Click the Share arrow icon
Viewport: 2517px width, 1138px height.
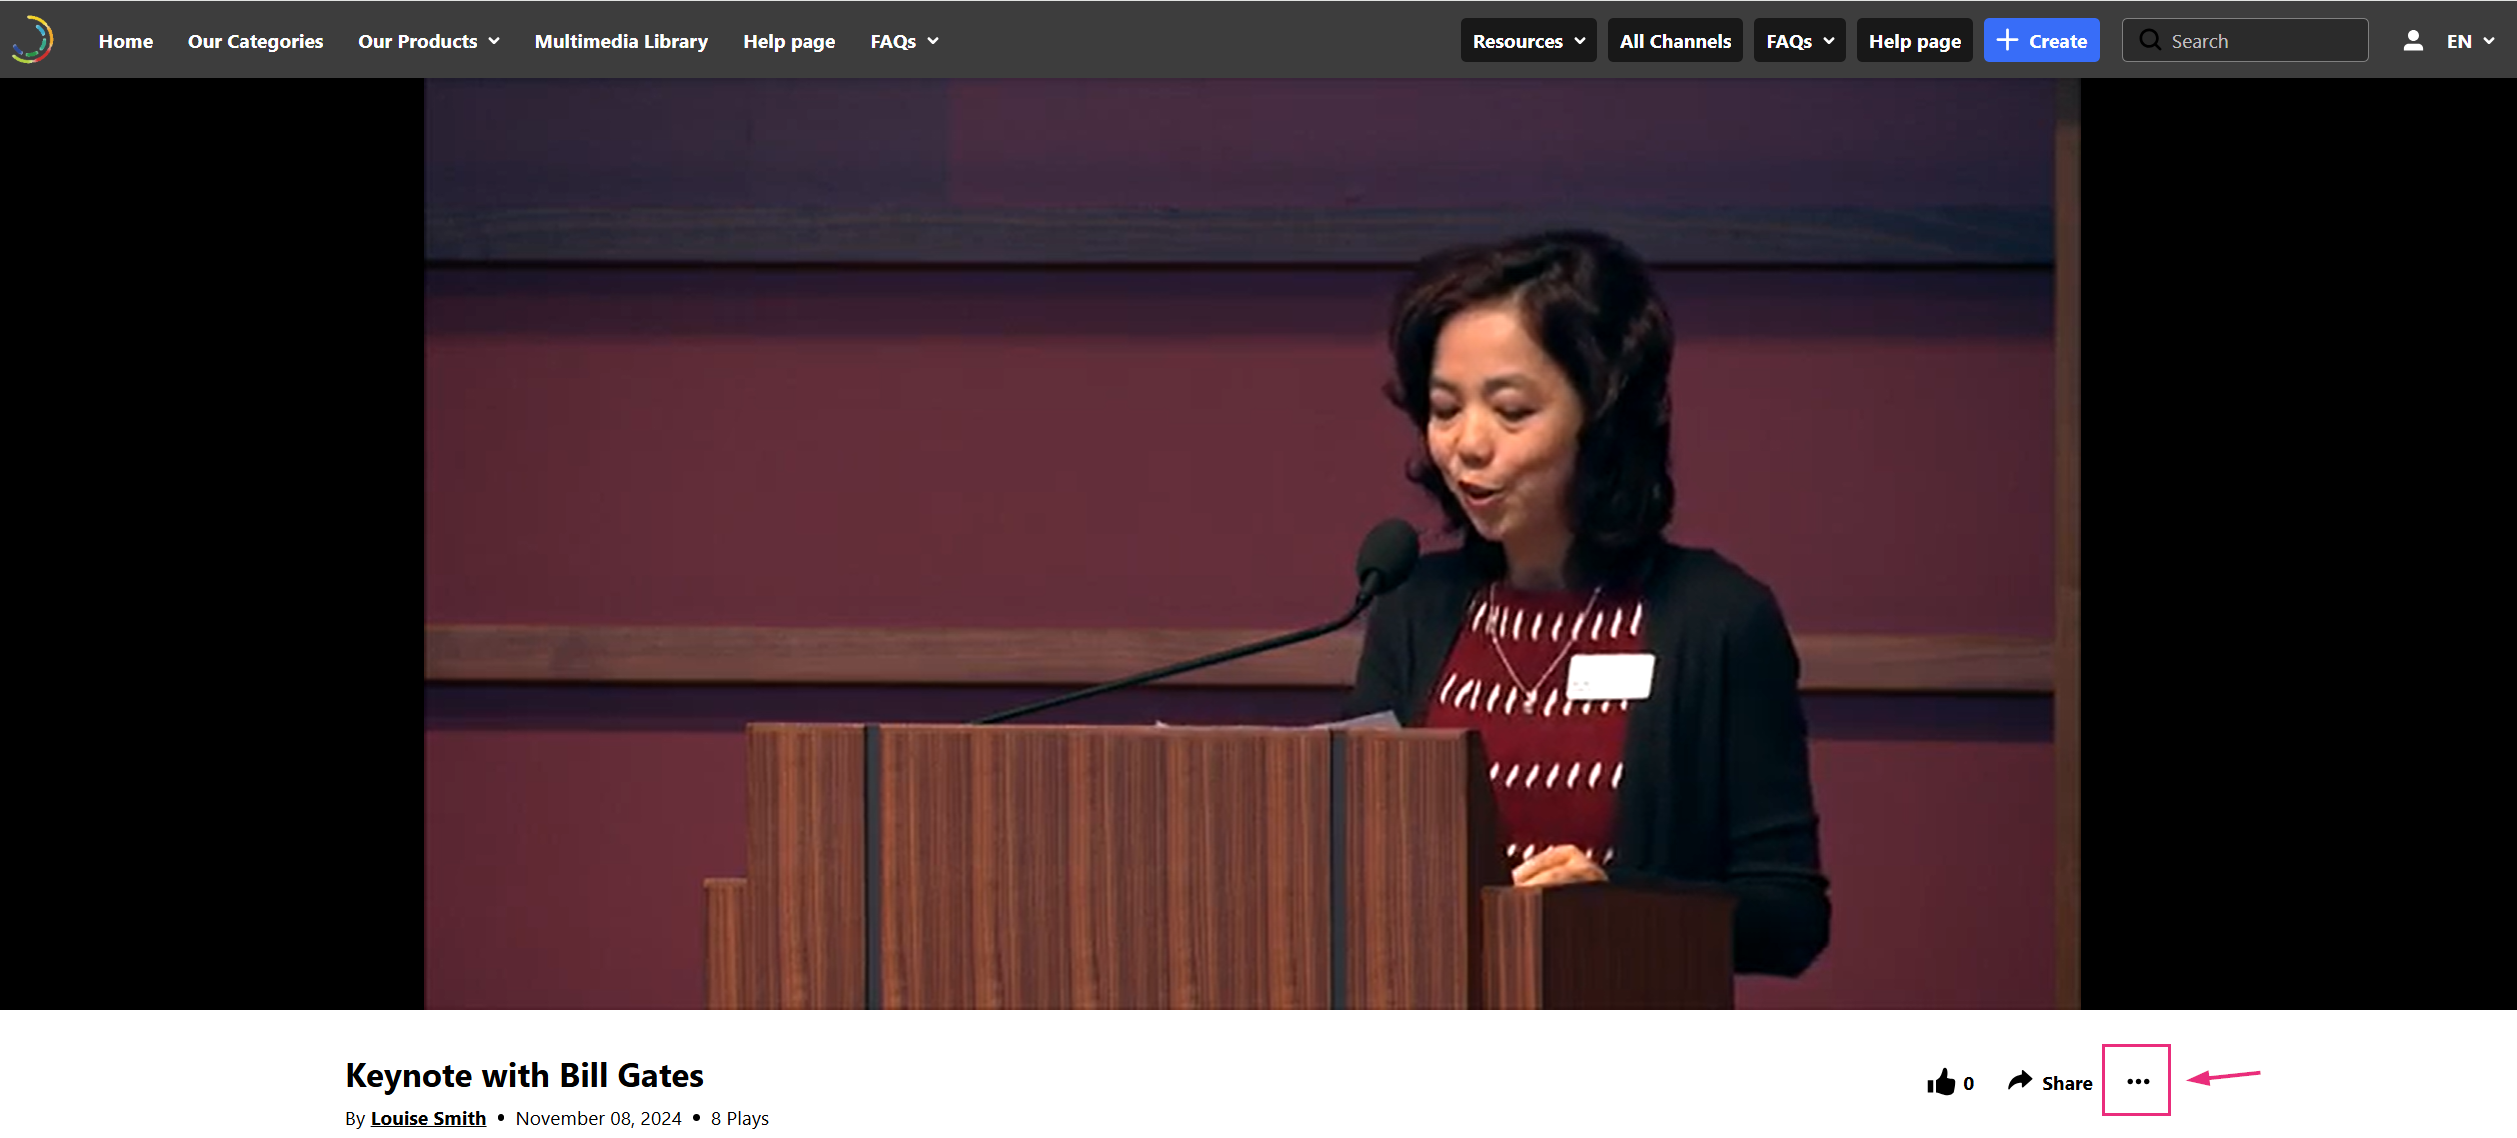pyautogui.click(x=2020, y=1081)
